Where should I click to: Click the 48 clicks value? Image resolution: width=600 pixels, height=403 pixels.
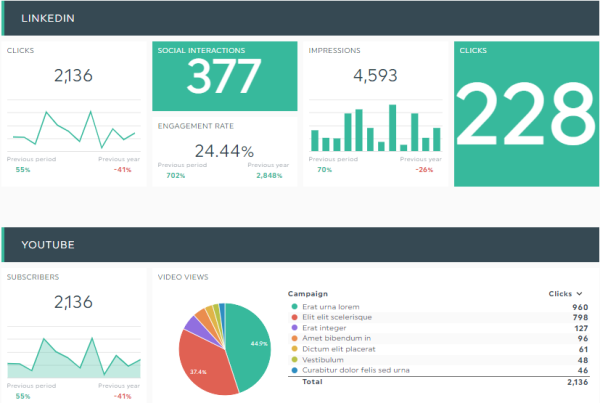[x=583, y=360]
